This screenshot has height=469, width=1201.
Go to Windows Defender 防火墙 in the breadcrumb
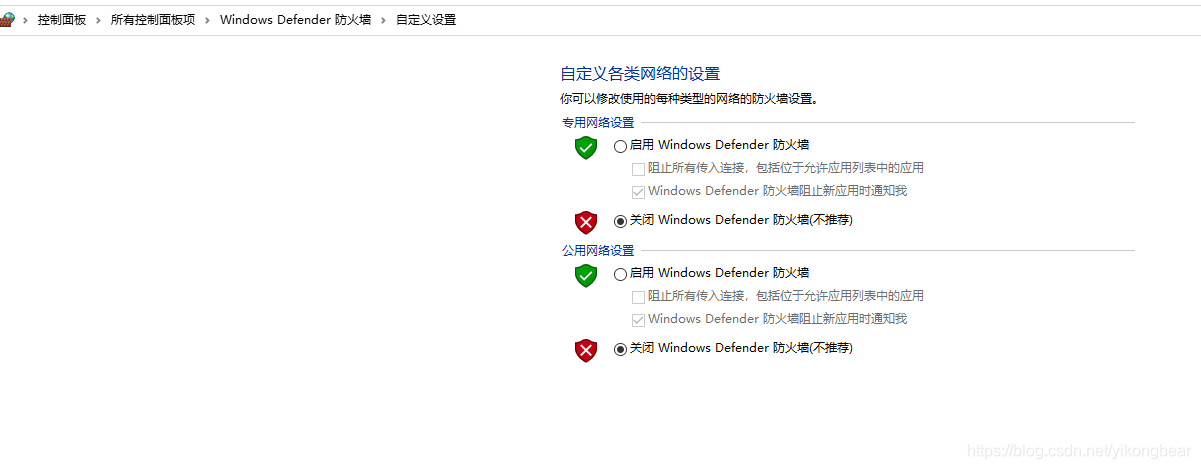[x=295, y=20]
